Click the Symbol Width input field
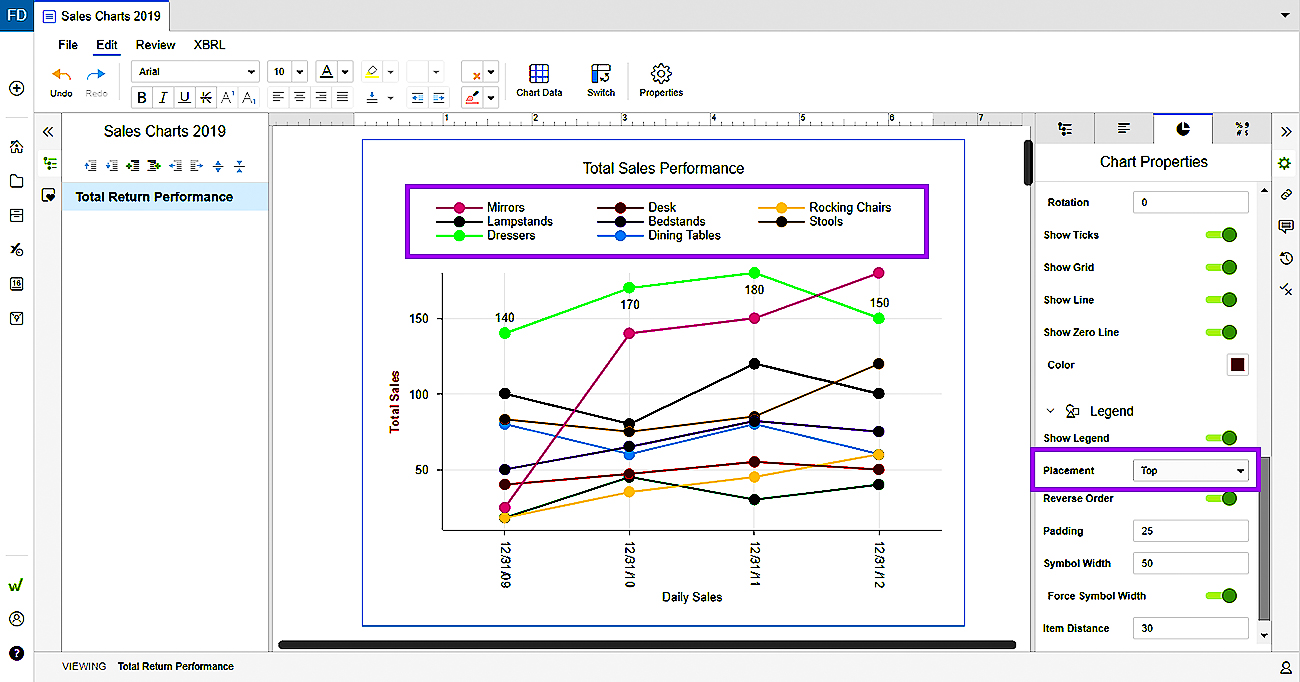 pos(1190,563)
